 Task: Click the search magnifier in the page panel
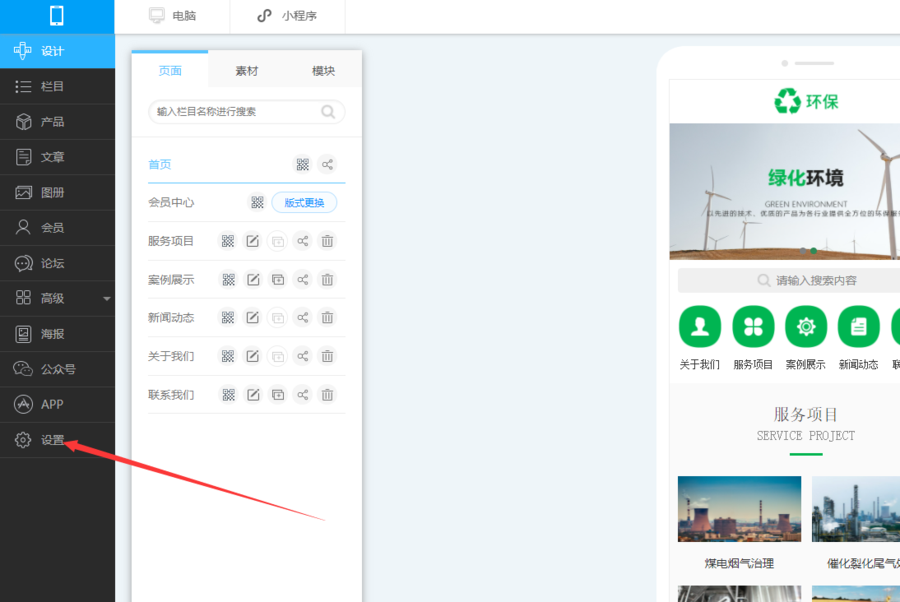328,111
